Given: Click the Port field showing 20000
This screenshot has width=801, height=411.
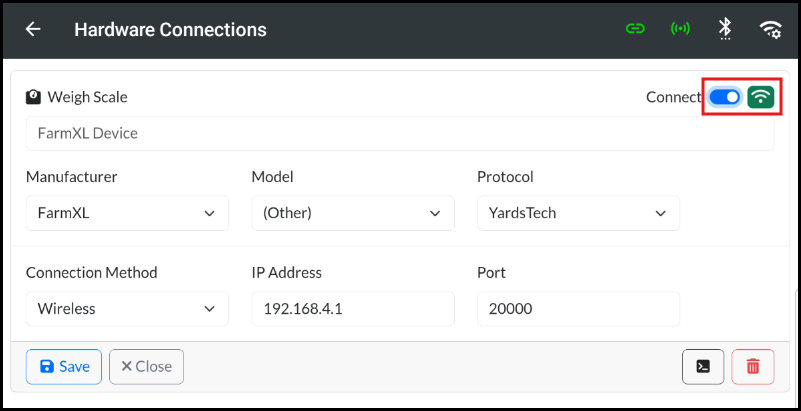Looking at the screenshot, I should [578, 308].
